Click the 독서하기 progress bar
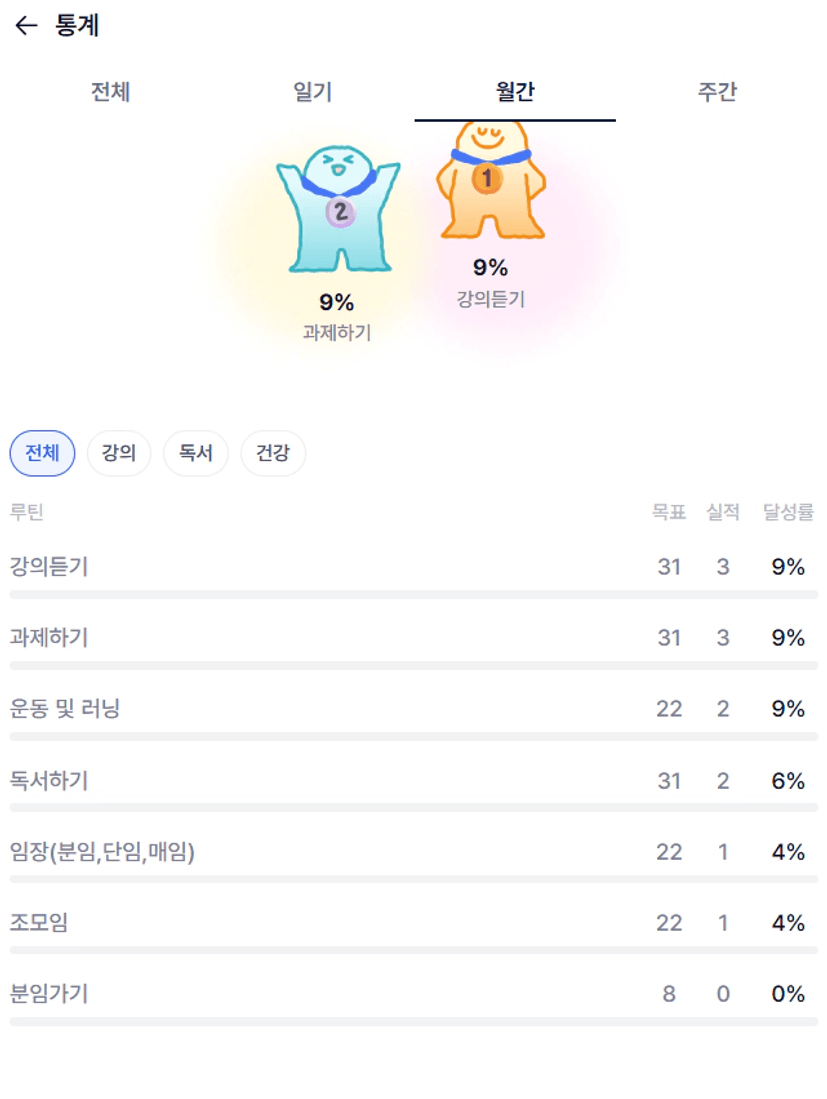 pos(413,807)
